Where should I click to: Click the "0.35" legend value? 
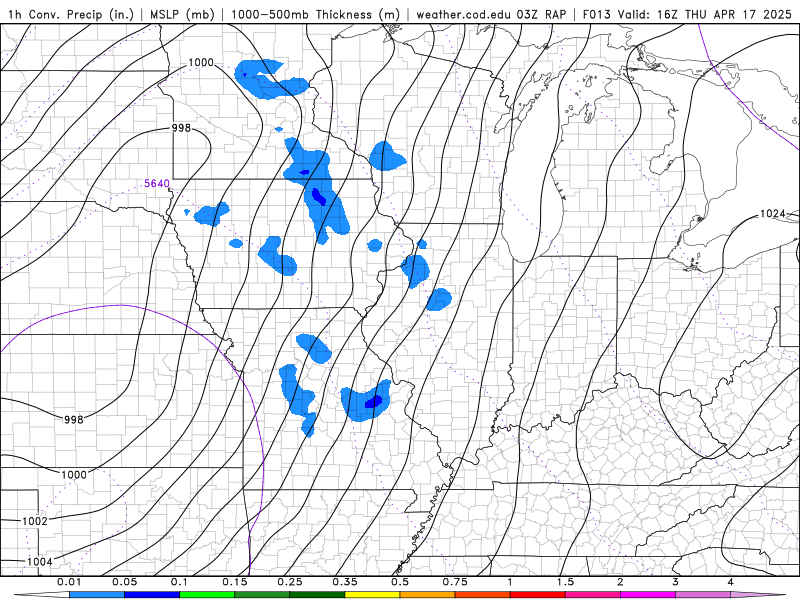pos(345,582)
